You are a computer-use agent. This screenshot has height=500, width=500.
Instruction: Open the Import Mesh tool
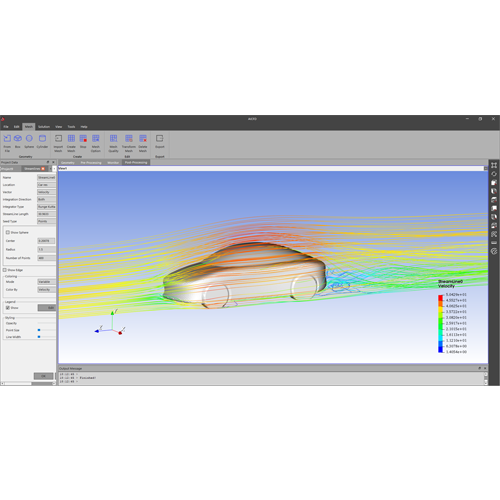click(58, 138)
